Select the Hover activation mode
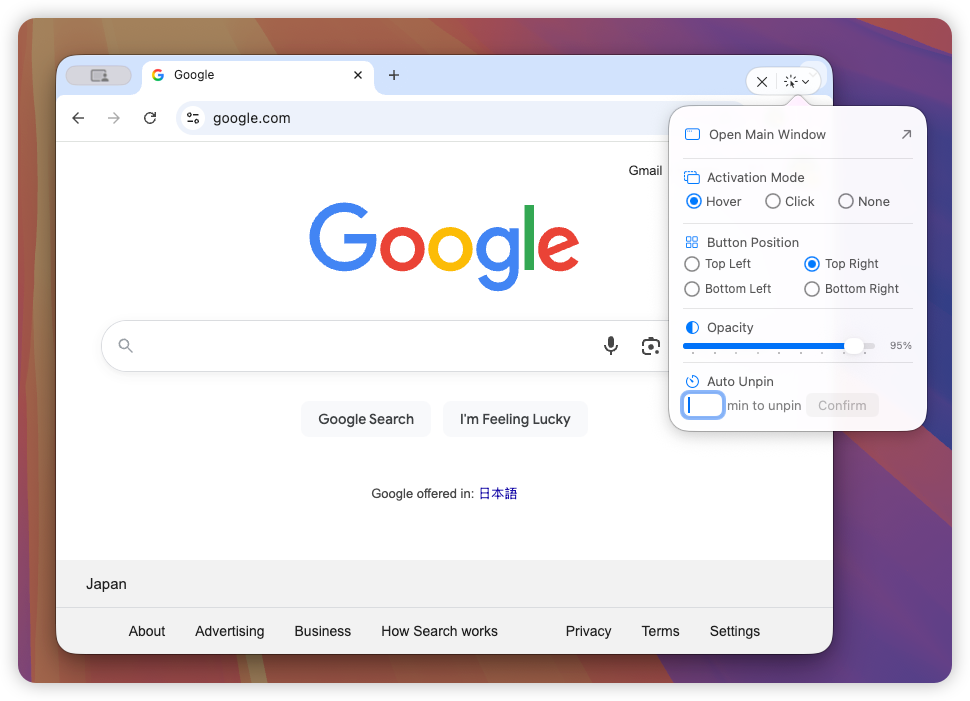Viewport: 970px width, 701px height. [x=714, y=202]
